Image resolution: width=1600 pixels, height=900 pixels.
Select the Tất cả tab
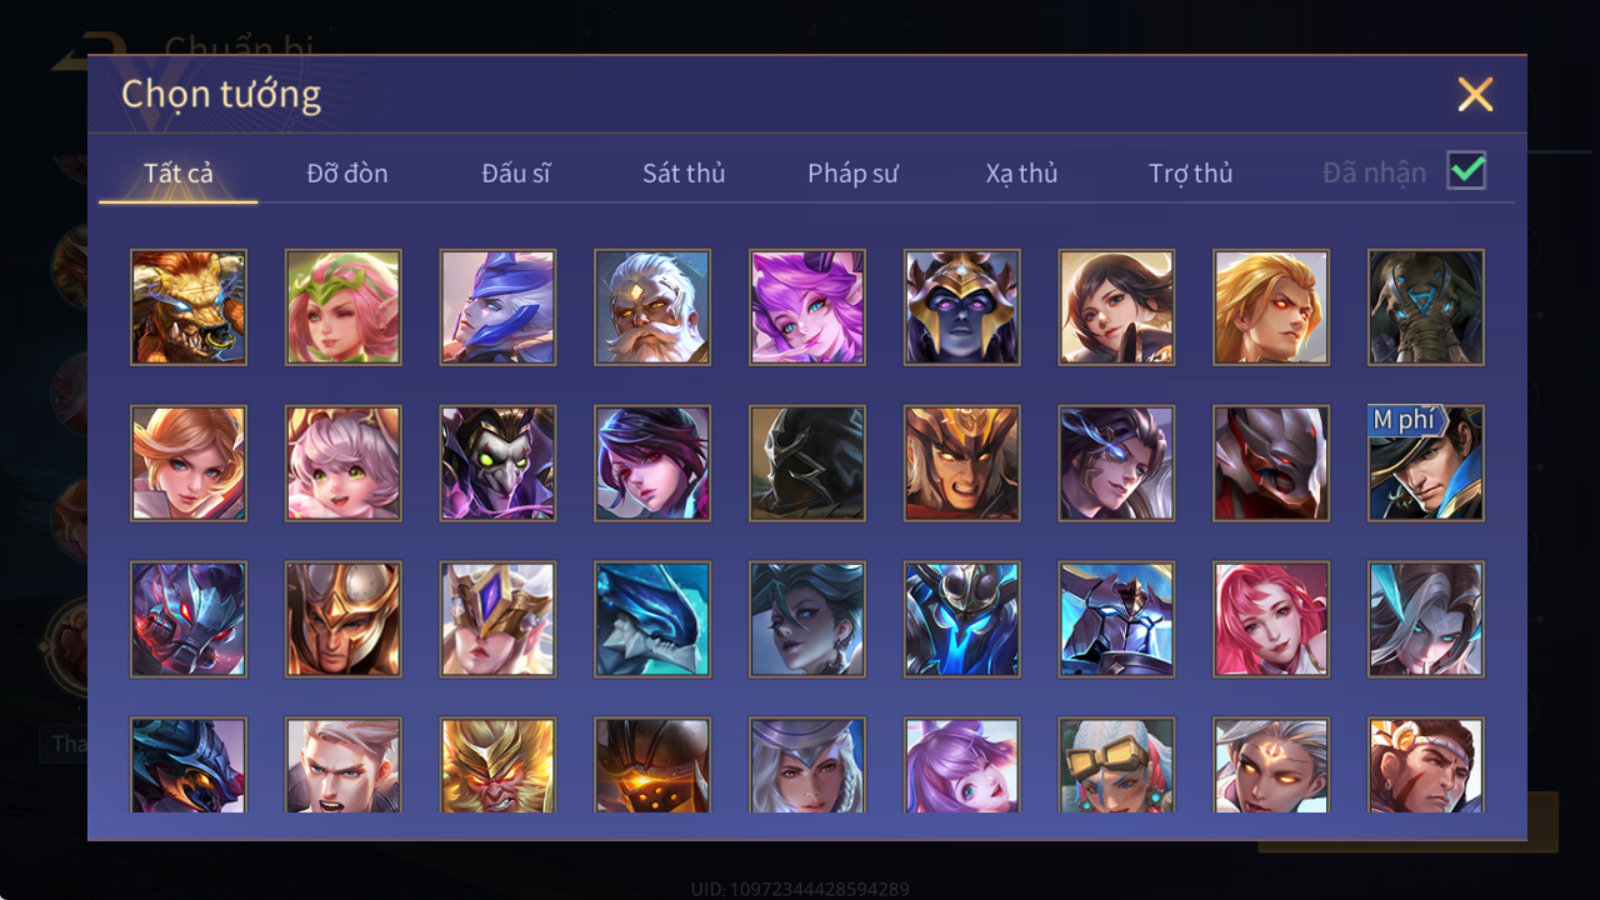tap(178, 173)
